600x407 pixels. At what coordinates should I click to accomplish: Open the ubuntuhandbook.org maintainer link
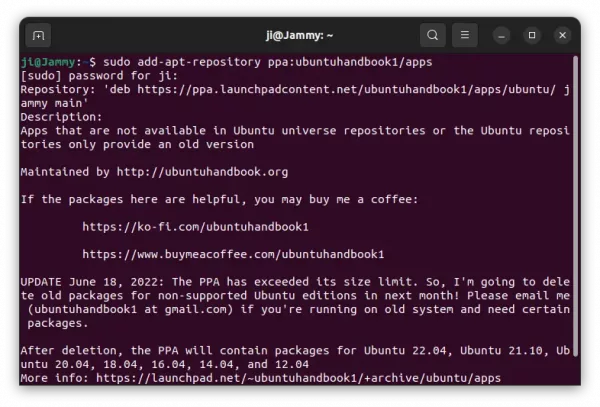pyautogui.click(x=201, y=172)
